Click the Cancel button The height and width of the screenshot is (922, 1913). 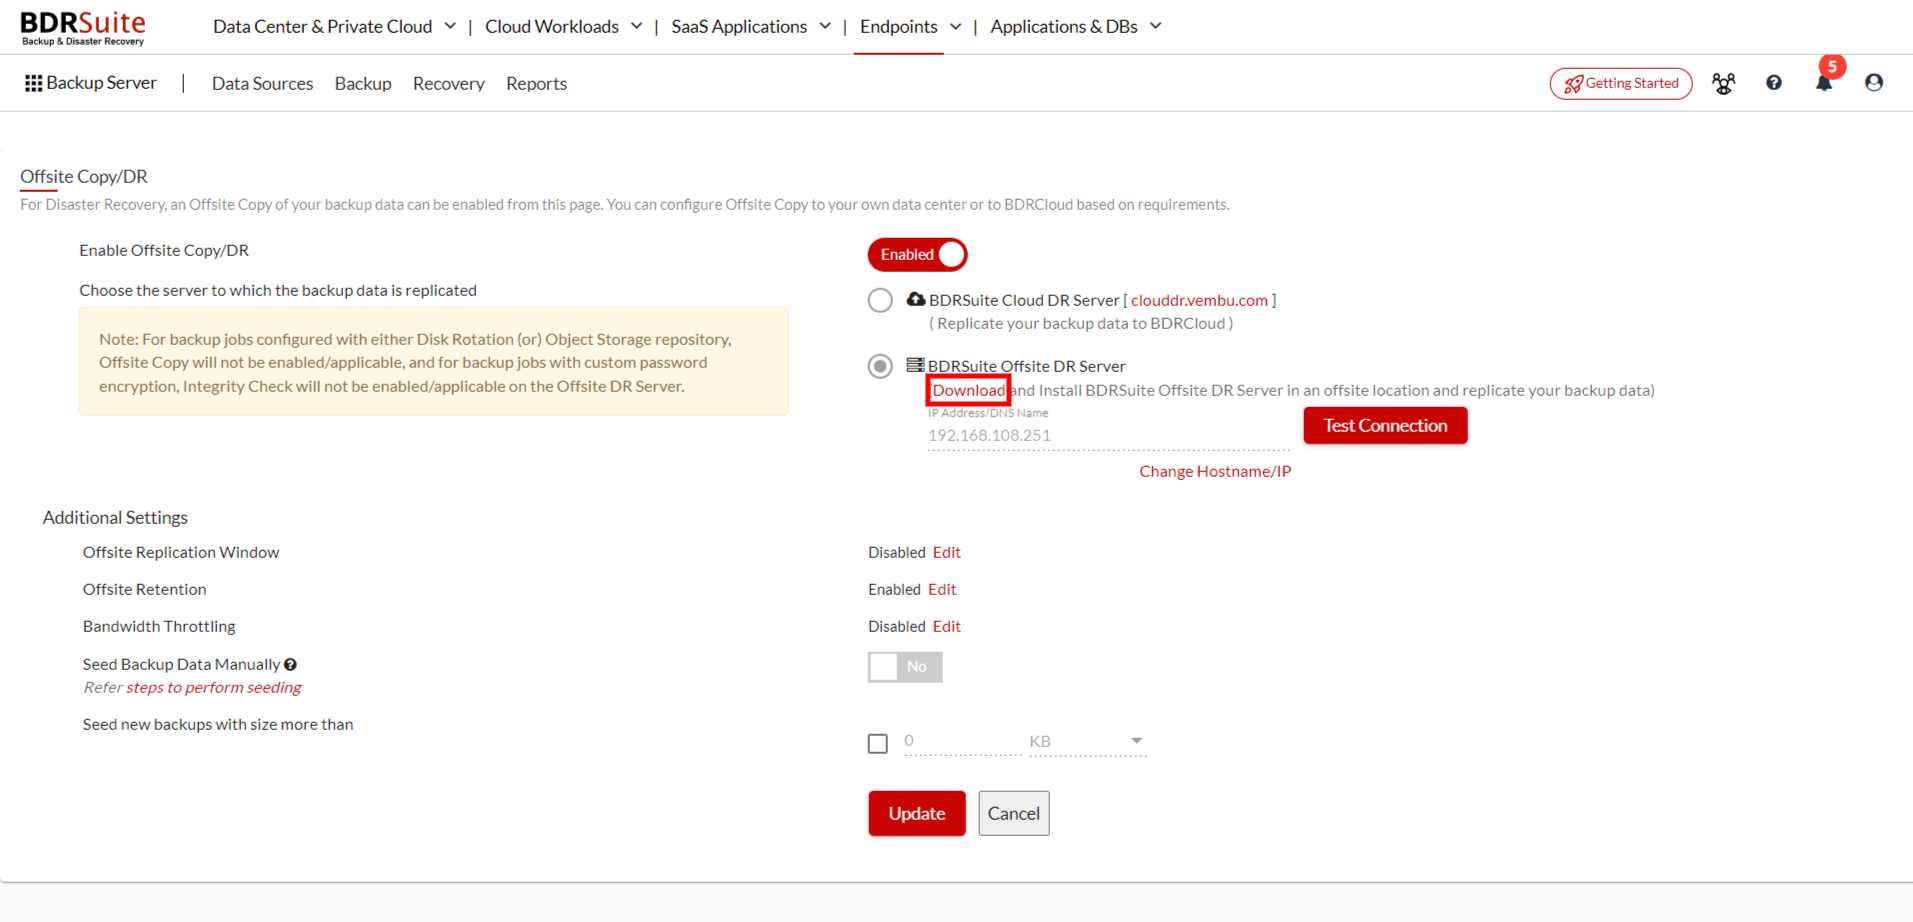[1014, 813]
